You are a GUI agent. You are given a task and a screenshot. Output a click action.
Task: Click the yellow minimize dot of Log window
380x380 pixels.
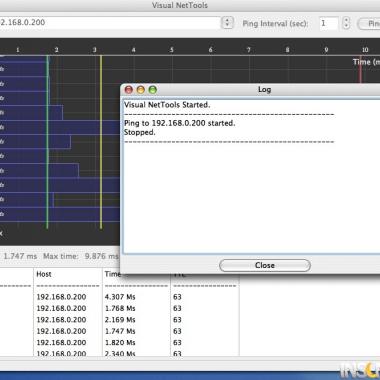tap(141, 90)
